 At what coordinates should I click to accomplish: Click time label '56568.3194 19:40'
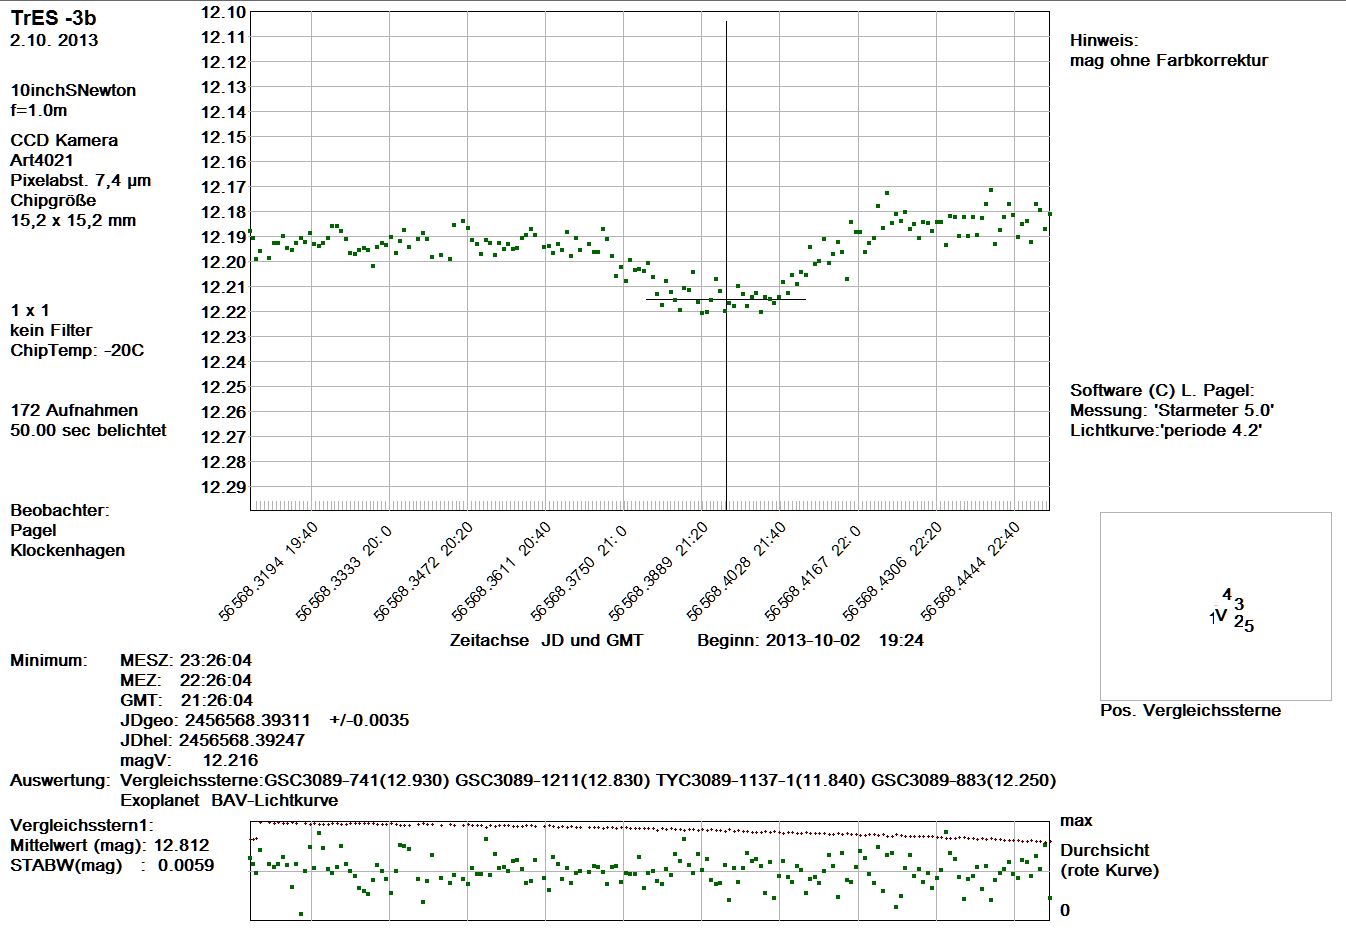click(x=268, y=571)
